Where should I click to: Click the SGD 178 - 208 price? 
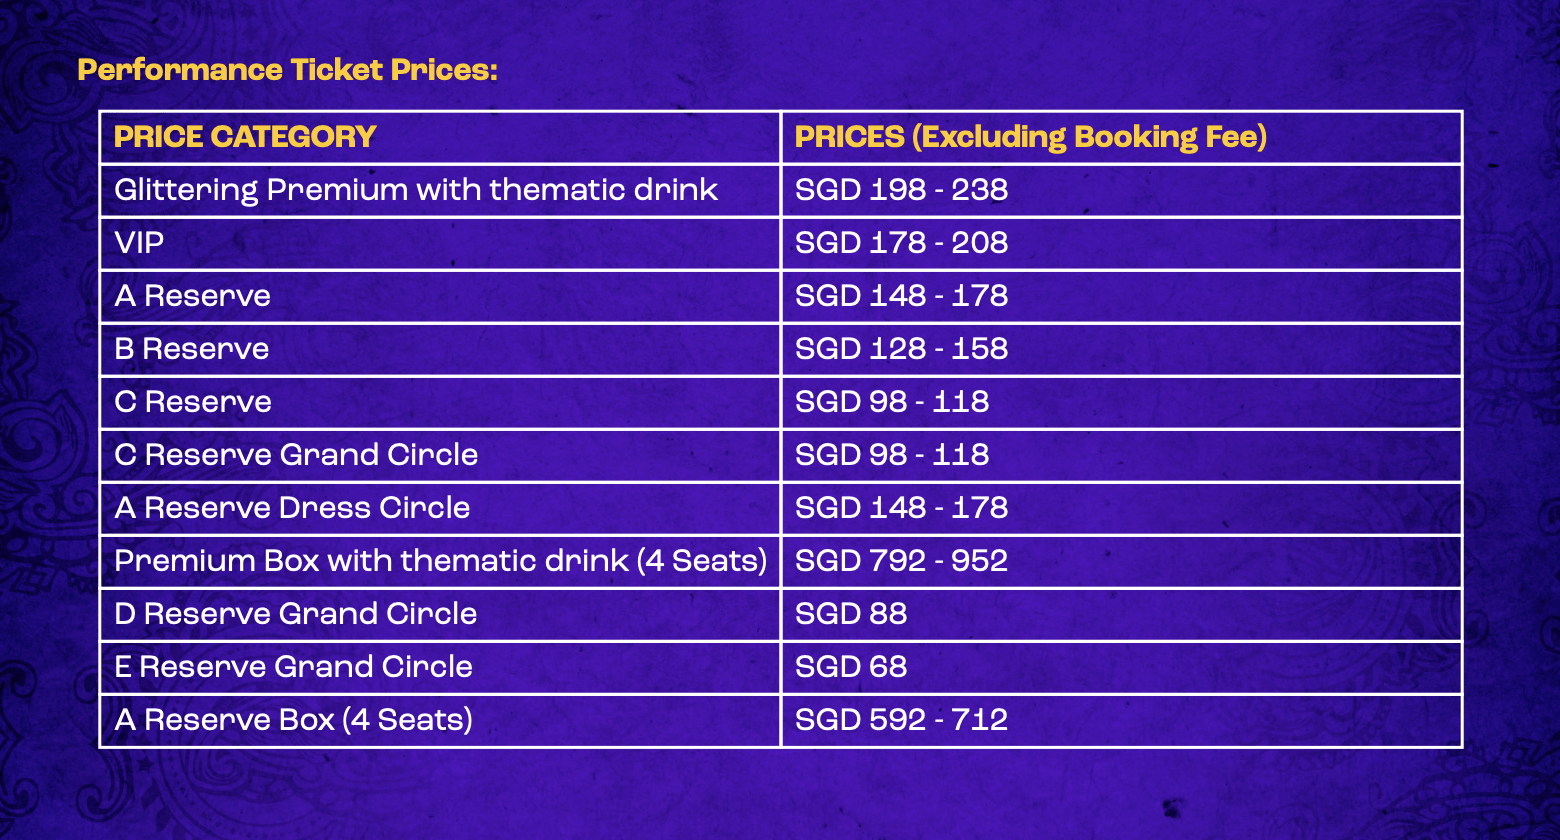click(x=901, y=243)
